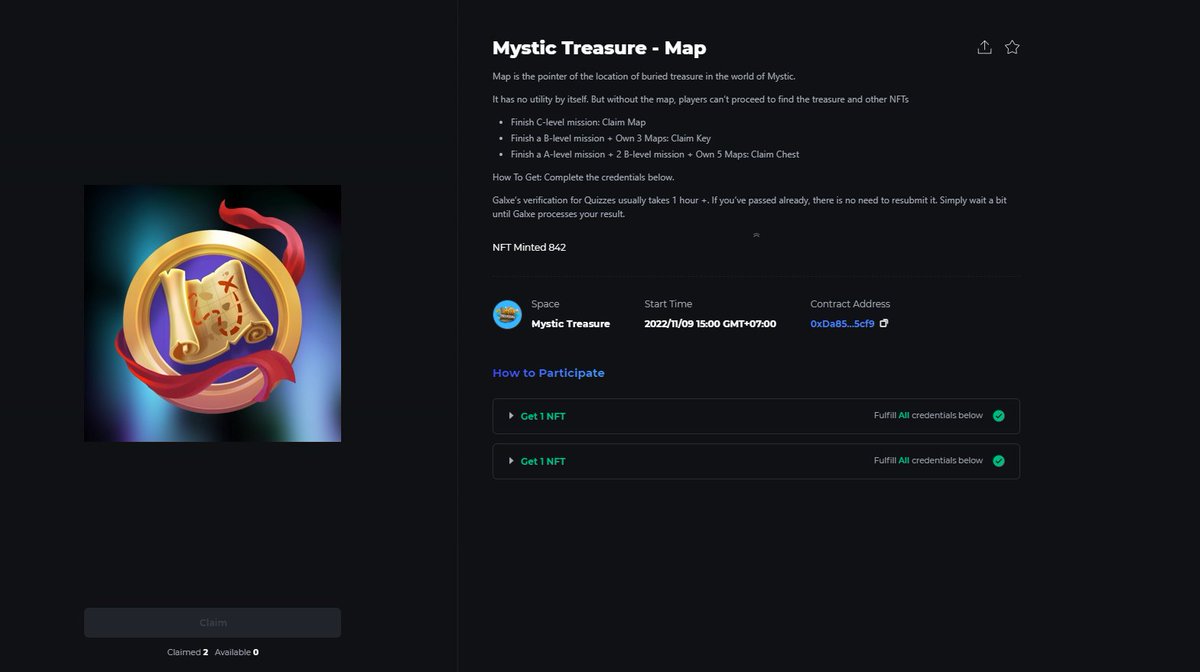Select the How to Participate heading
This screenshot has height=672, width=1200.
click(x=548, y=371)
